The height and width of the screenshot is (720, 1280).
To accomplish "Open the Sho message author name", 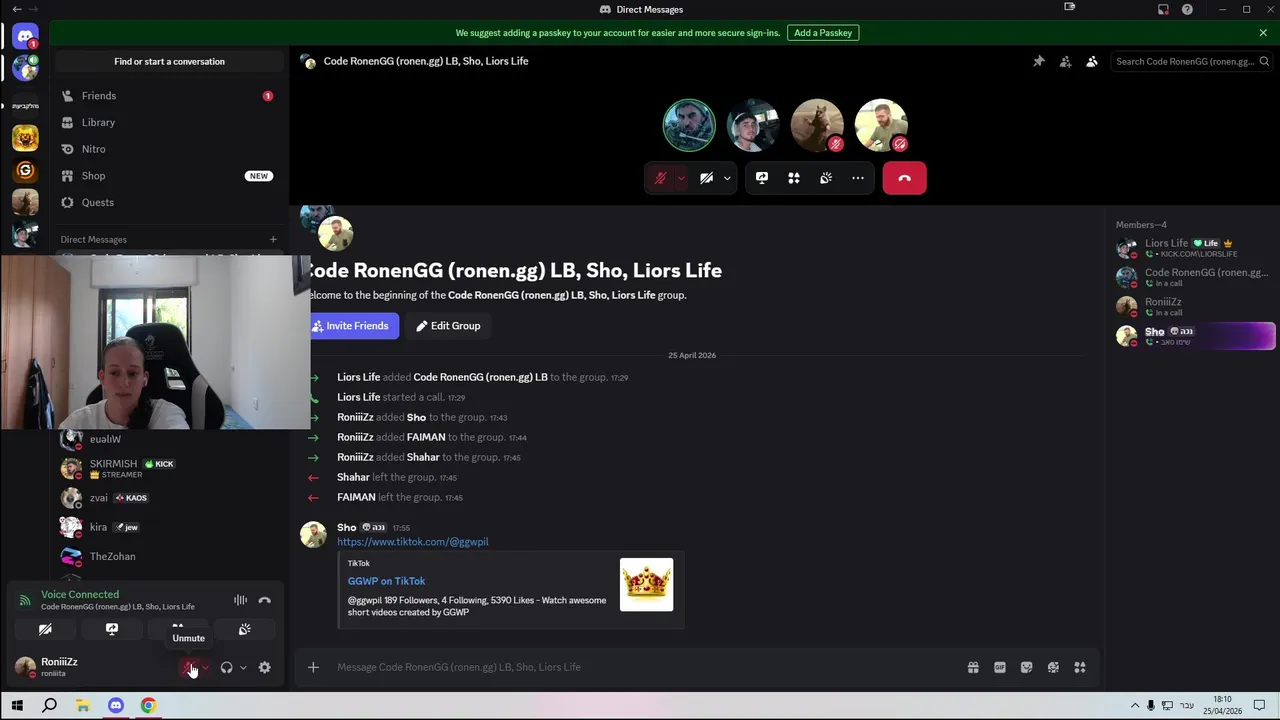I will click(347, 527).
